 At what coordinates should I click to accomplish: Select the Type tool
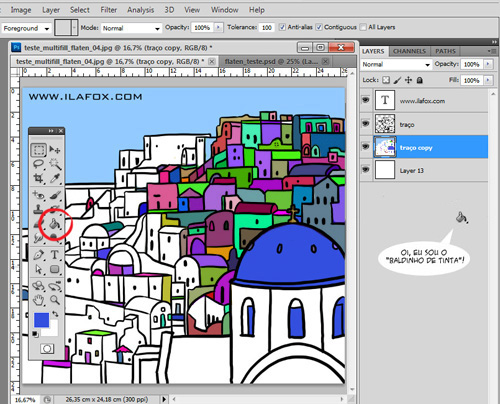pos(55,255)
